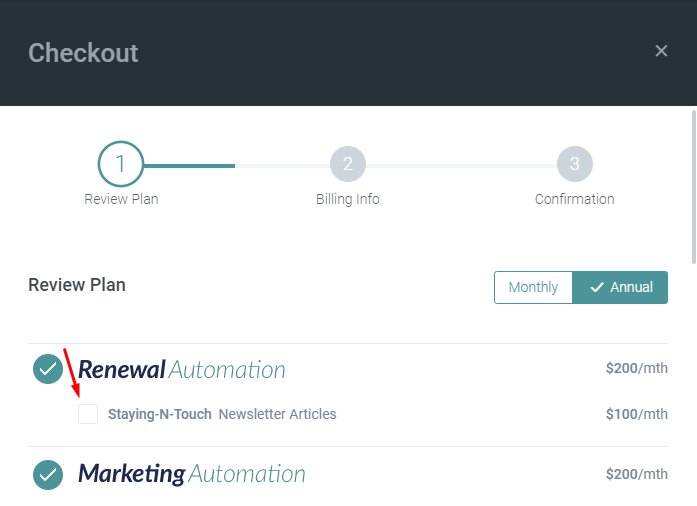697x506 pixels.
Task: Toggle the Renewal Automation checkmark icon
Action: 48,369
